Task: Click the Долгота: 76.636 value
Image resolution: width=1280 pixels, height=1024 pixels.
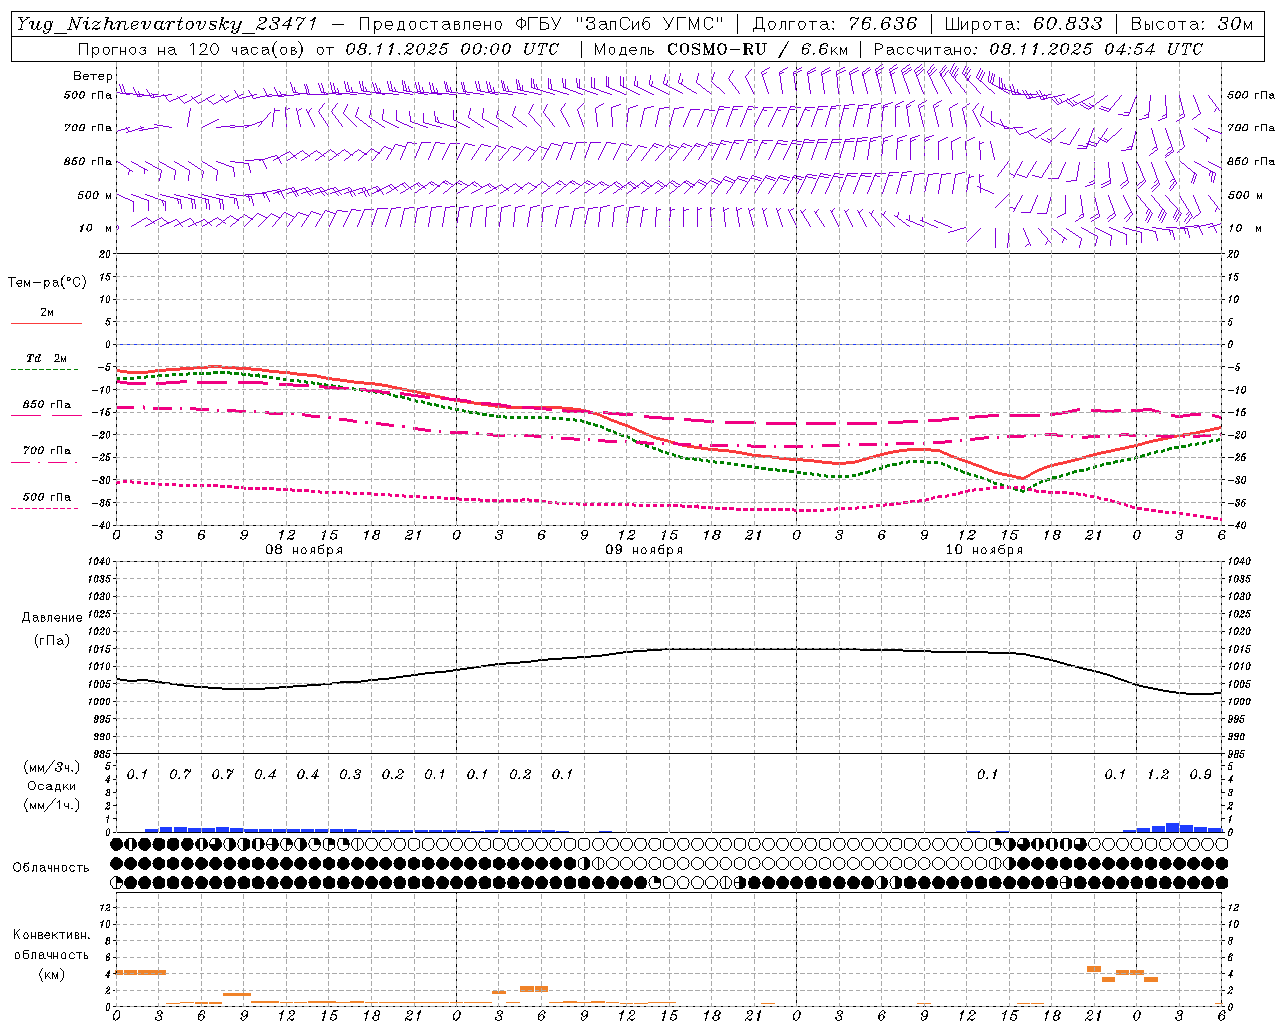Action: click(x=835, y=24)
